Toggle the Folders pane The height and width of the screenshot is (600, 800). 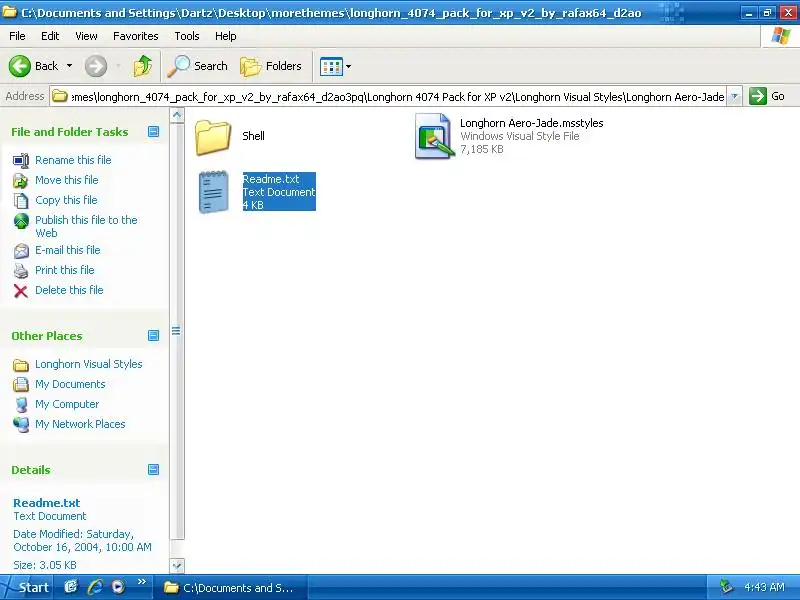pyautogui.click(x=271, y=66)
